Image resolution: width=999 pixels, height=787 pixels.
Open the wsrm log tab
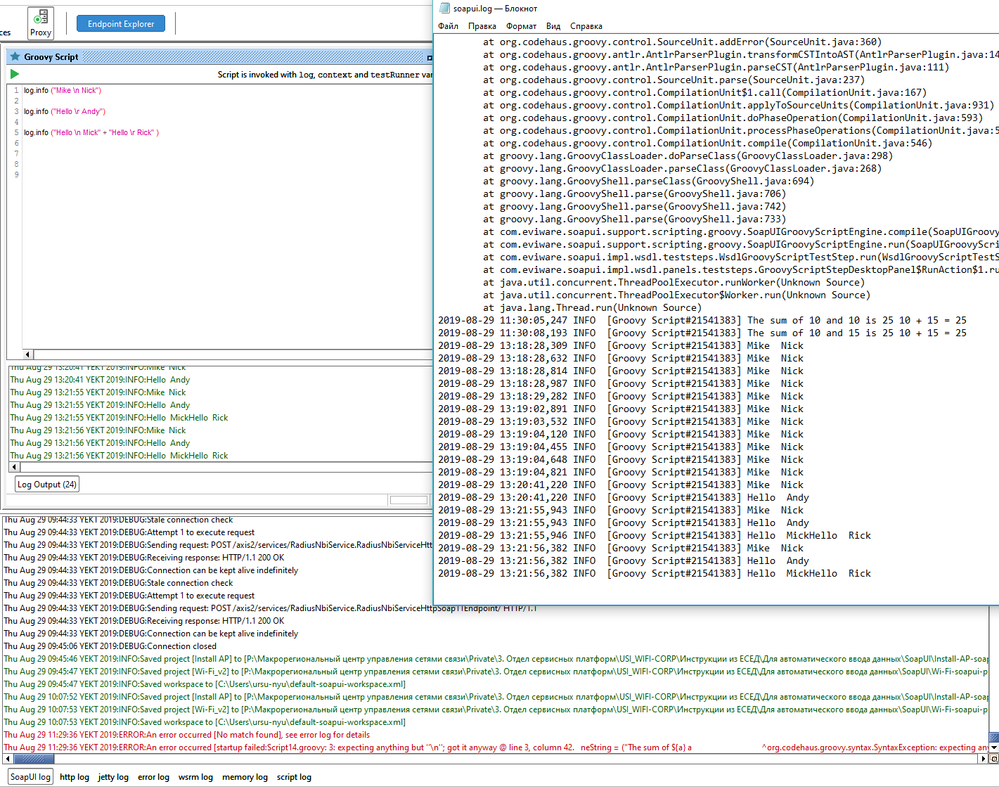pos(195,776)
